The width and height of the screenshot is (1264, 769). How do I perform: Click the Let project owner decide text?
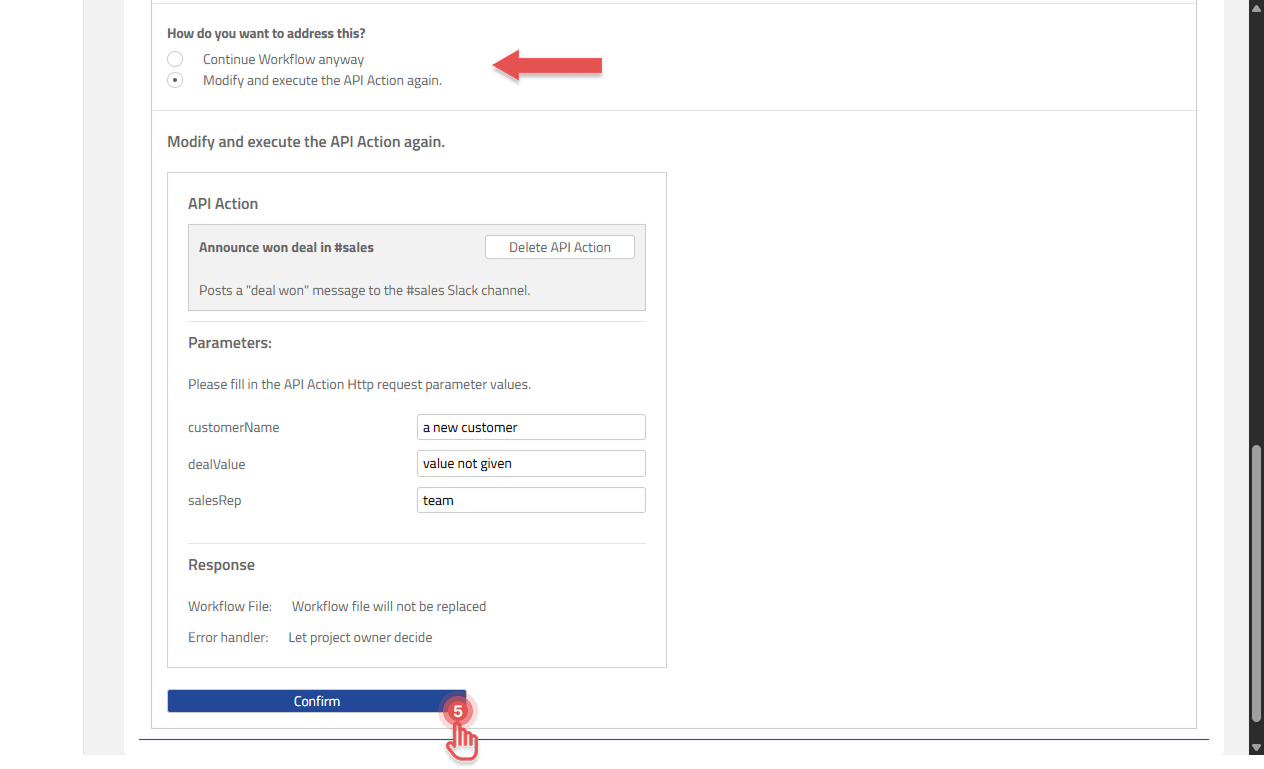tap(360, 637)
